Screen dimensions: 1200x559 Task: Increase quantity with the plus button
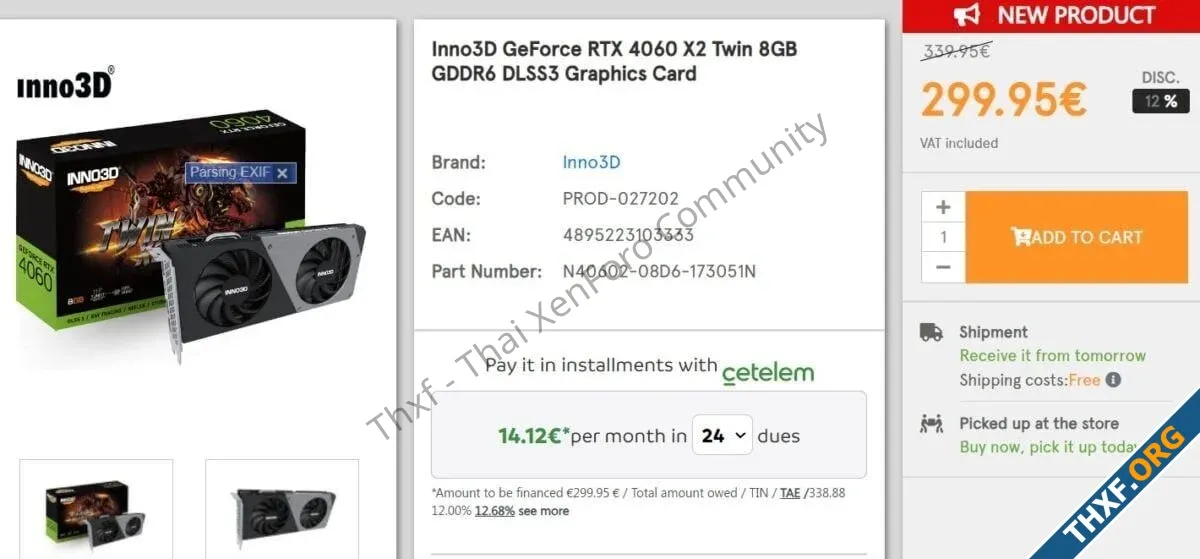(943, 207)
